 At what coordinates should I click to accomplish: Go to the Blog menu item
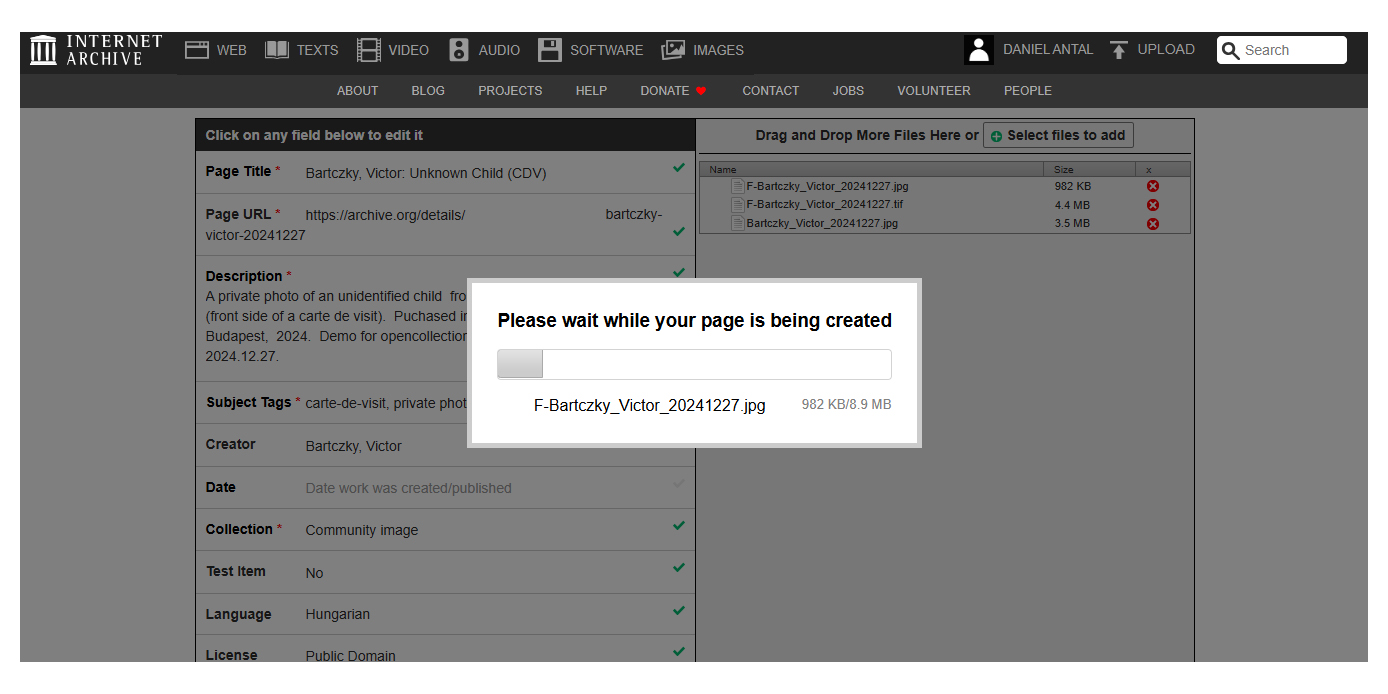[428, 91]
